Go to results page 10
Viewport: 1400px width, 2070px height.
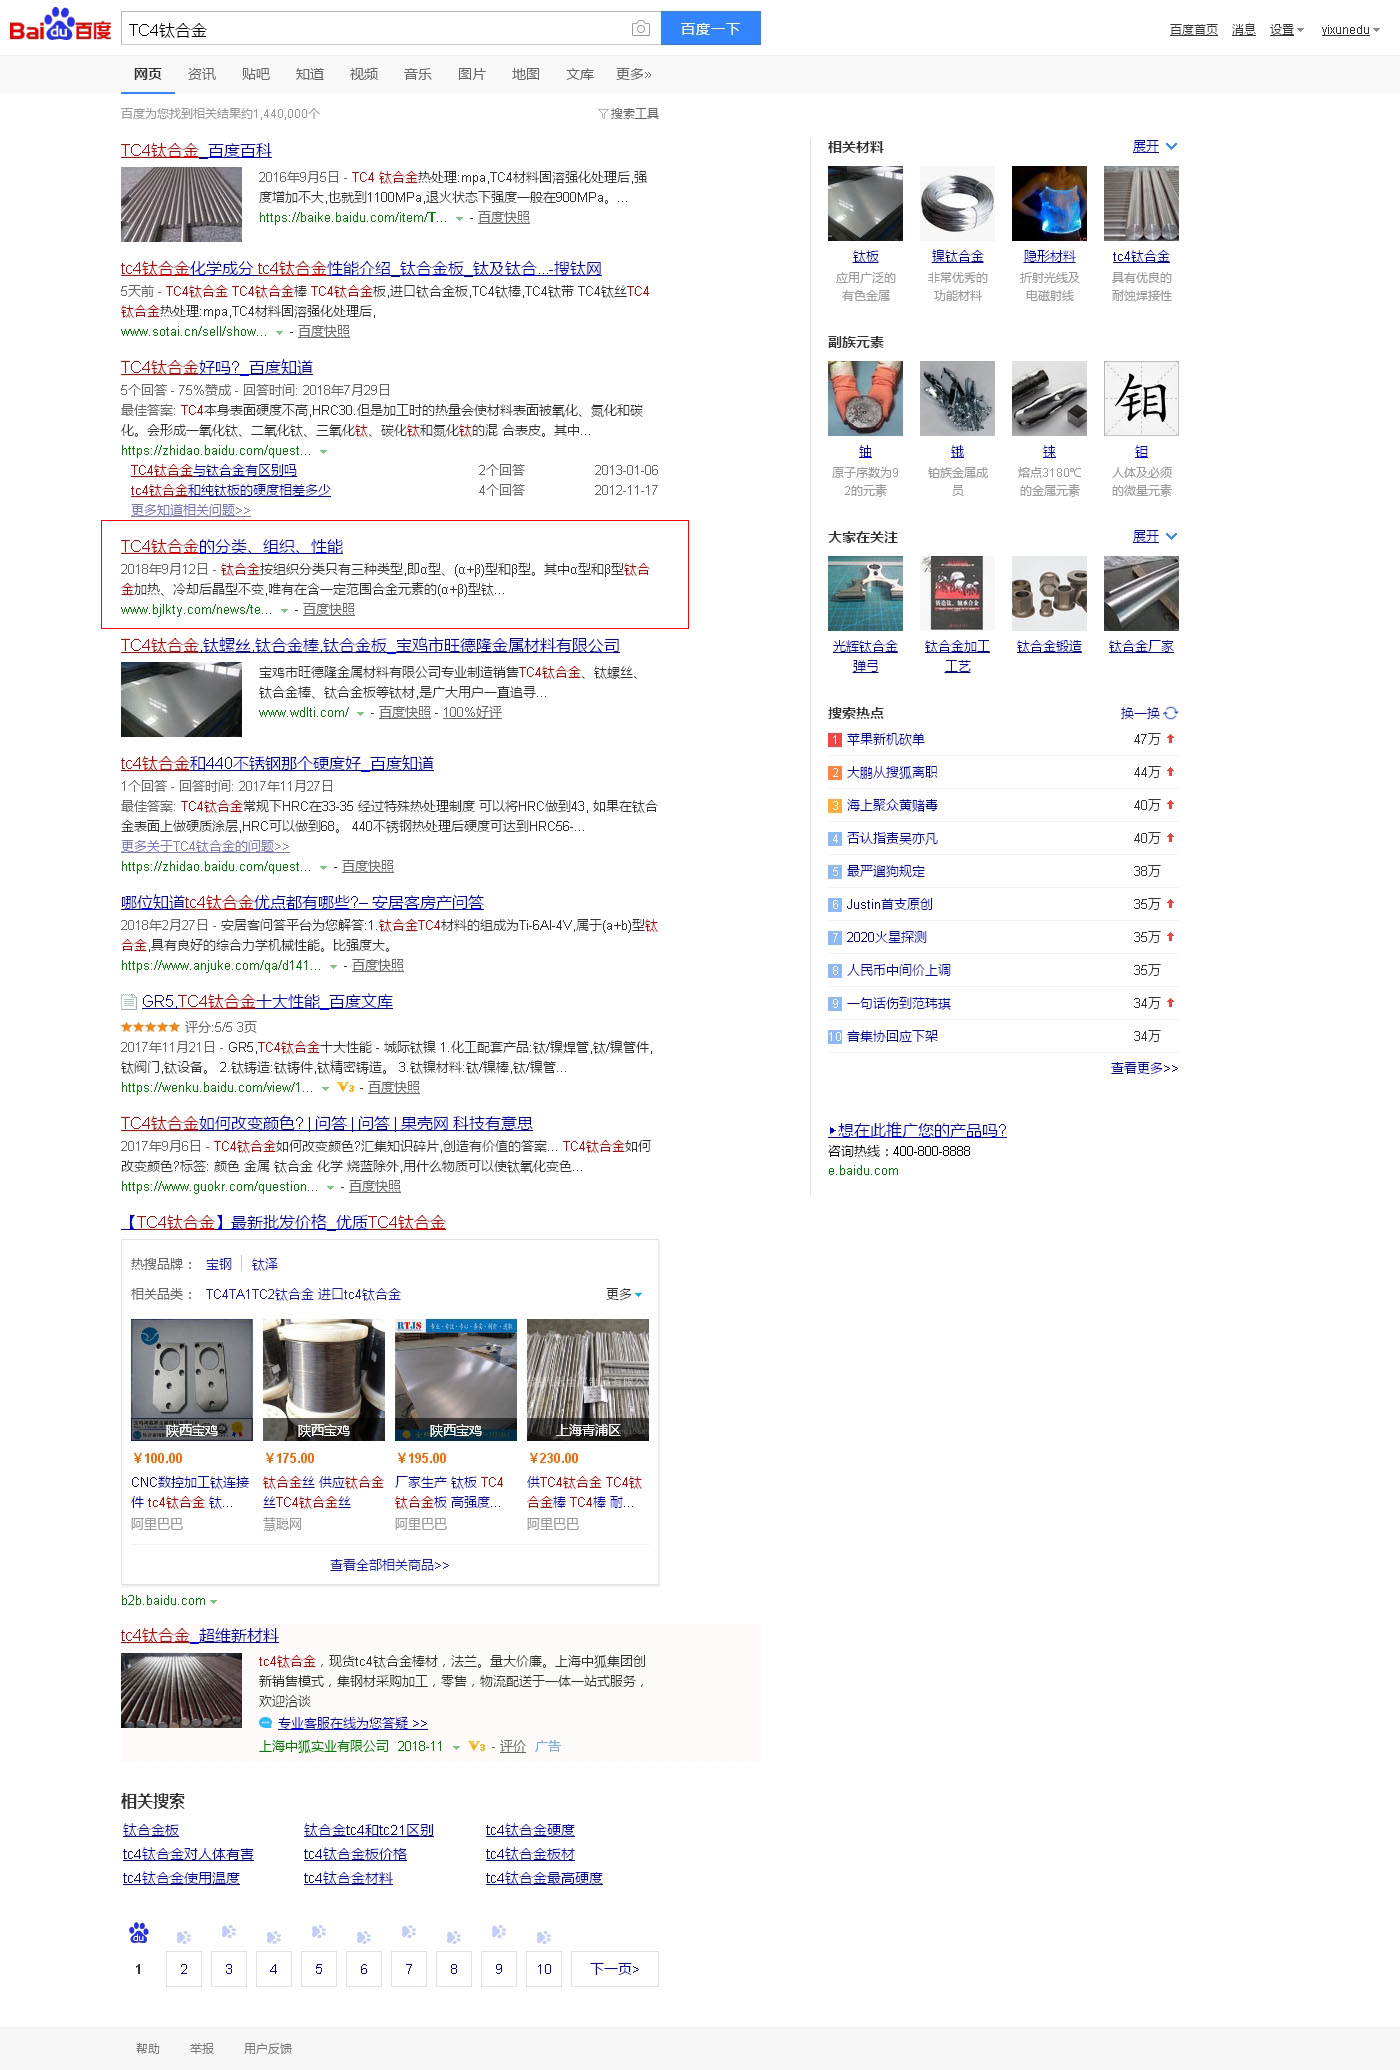(x=544, y=1969)
